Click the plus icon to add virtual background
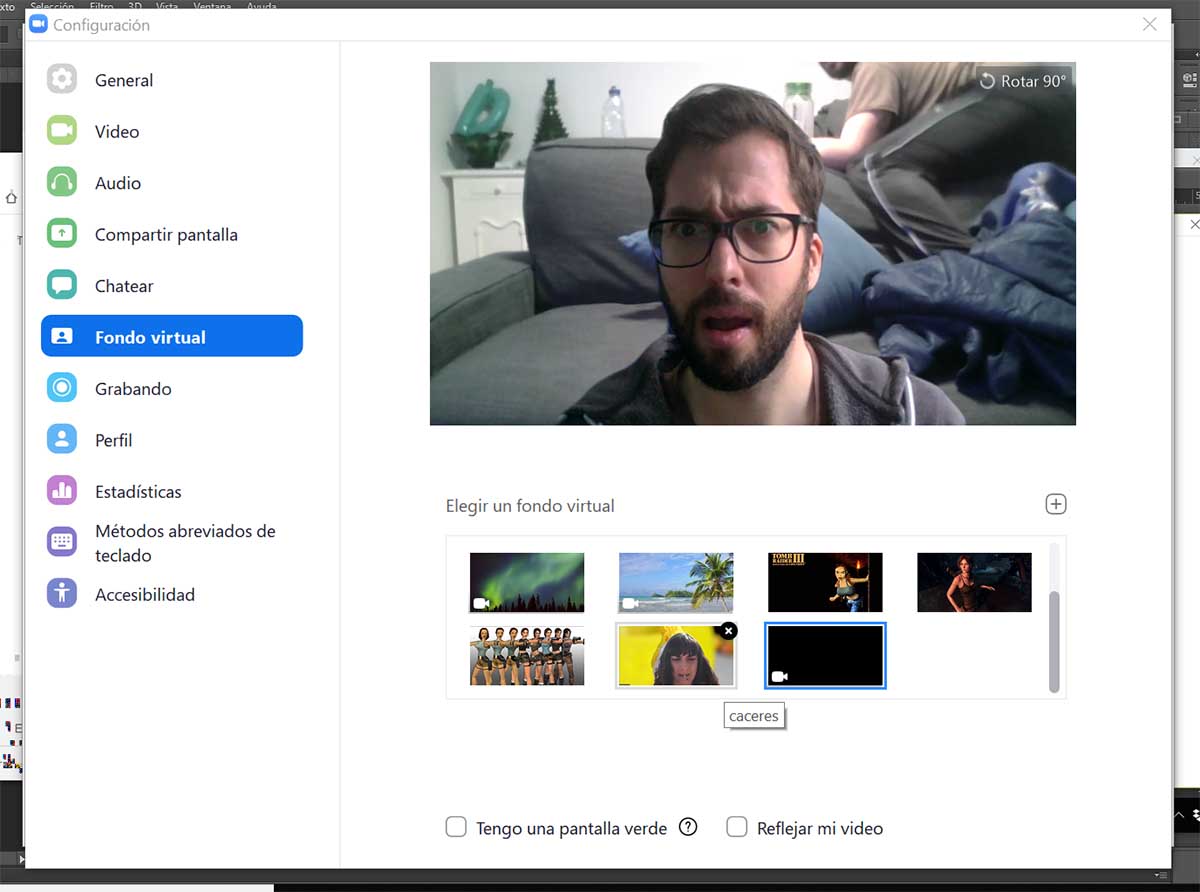Viewport: 1200px width, 892px height. (1055, 504)
